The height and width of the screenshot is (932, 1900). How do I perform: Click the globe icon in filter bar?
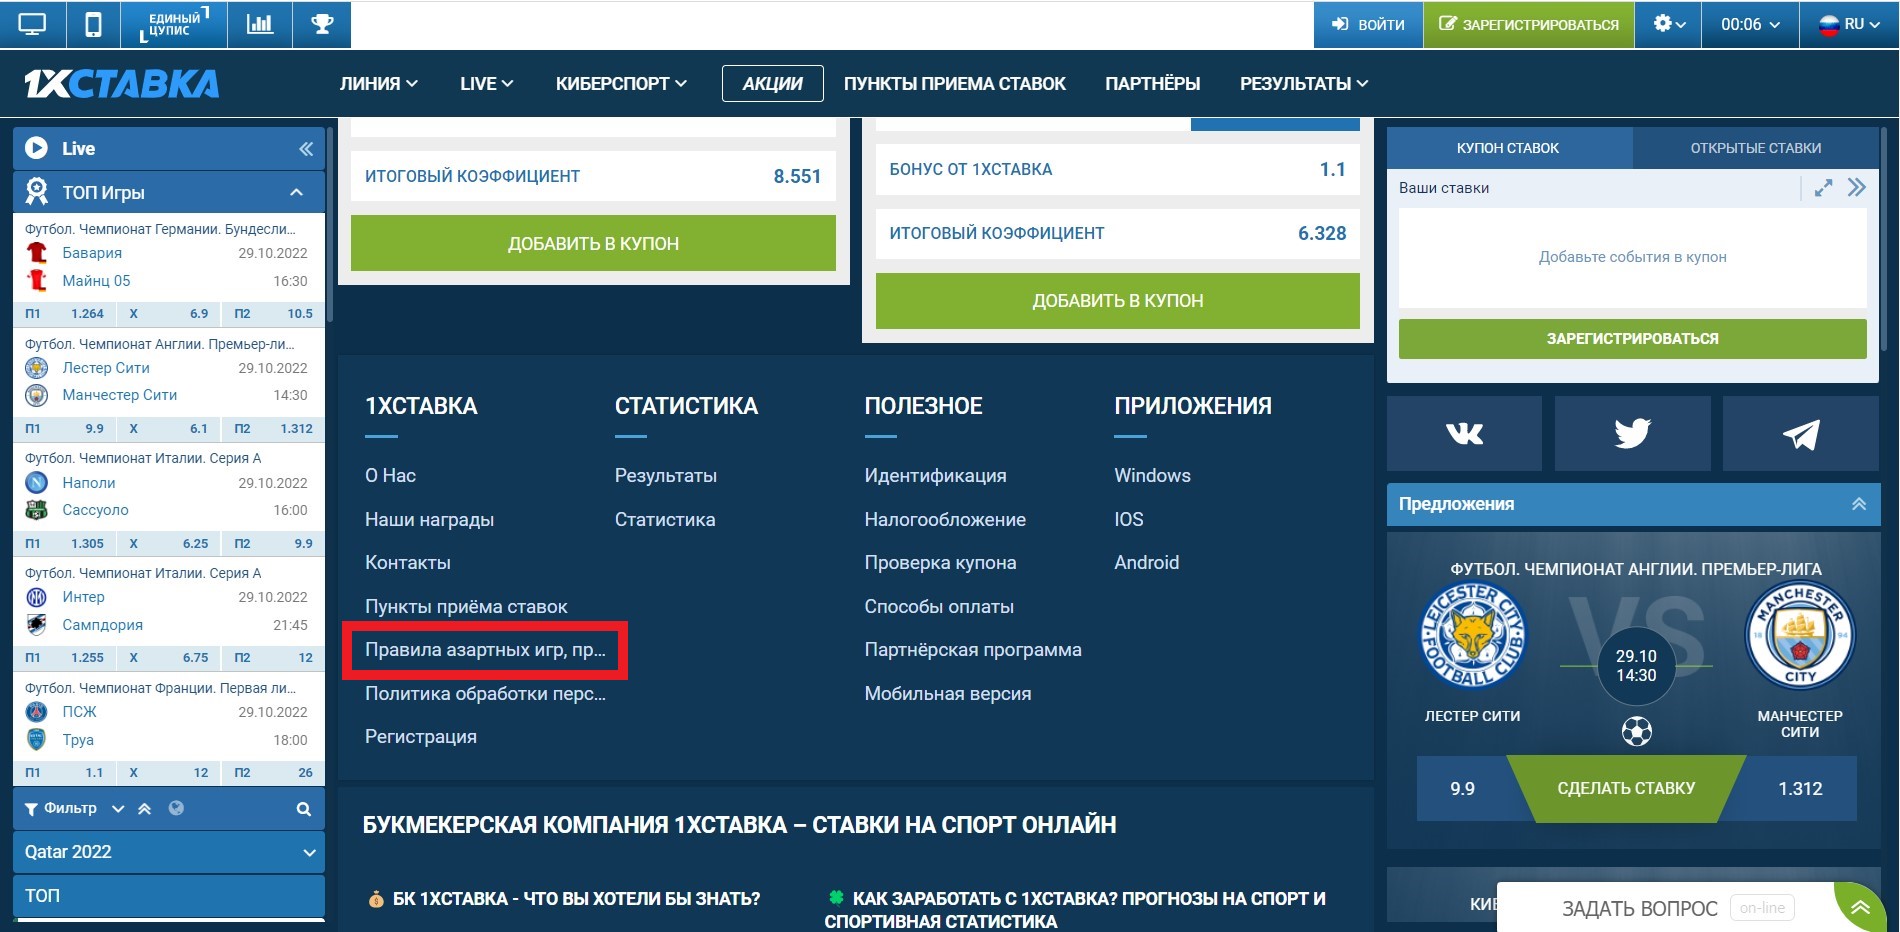(x=176, y=808)
